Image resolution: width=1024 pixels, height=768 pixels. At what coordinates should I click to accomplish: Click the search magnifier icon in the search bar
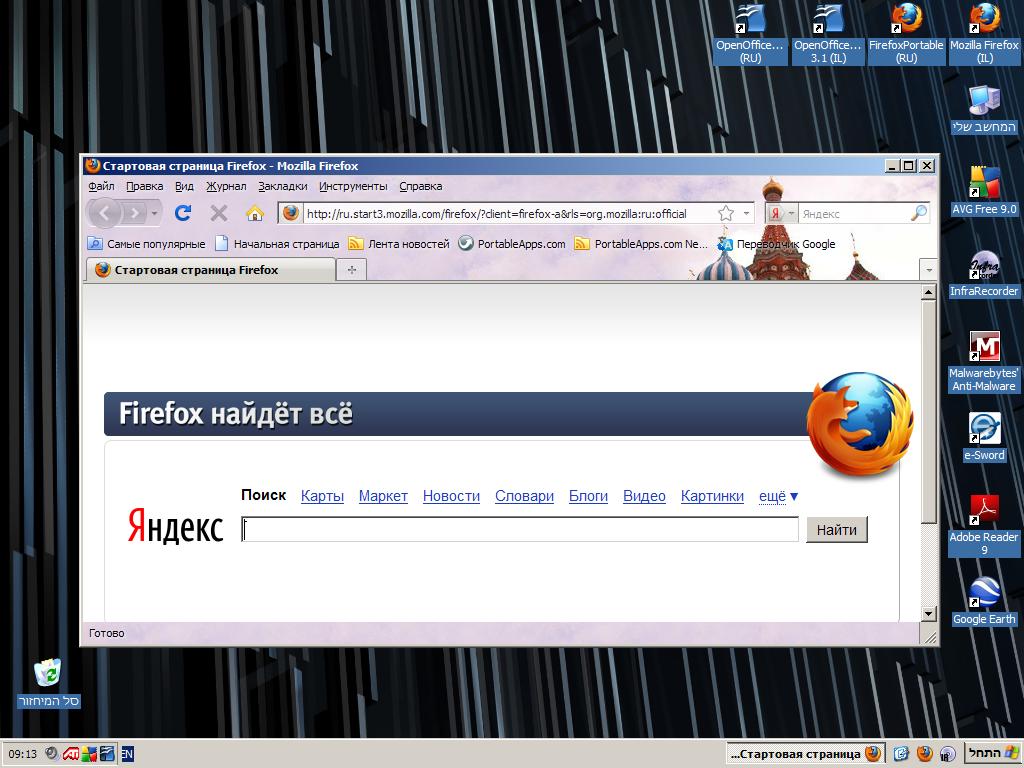(918, 213)
